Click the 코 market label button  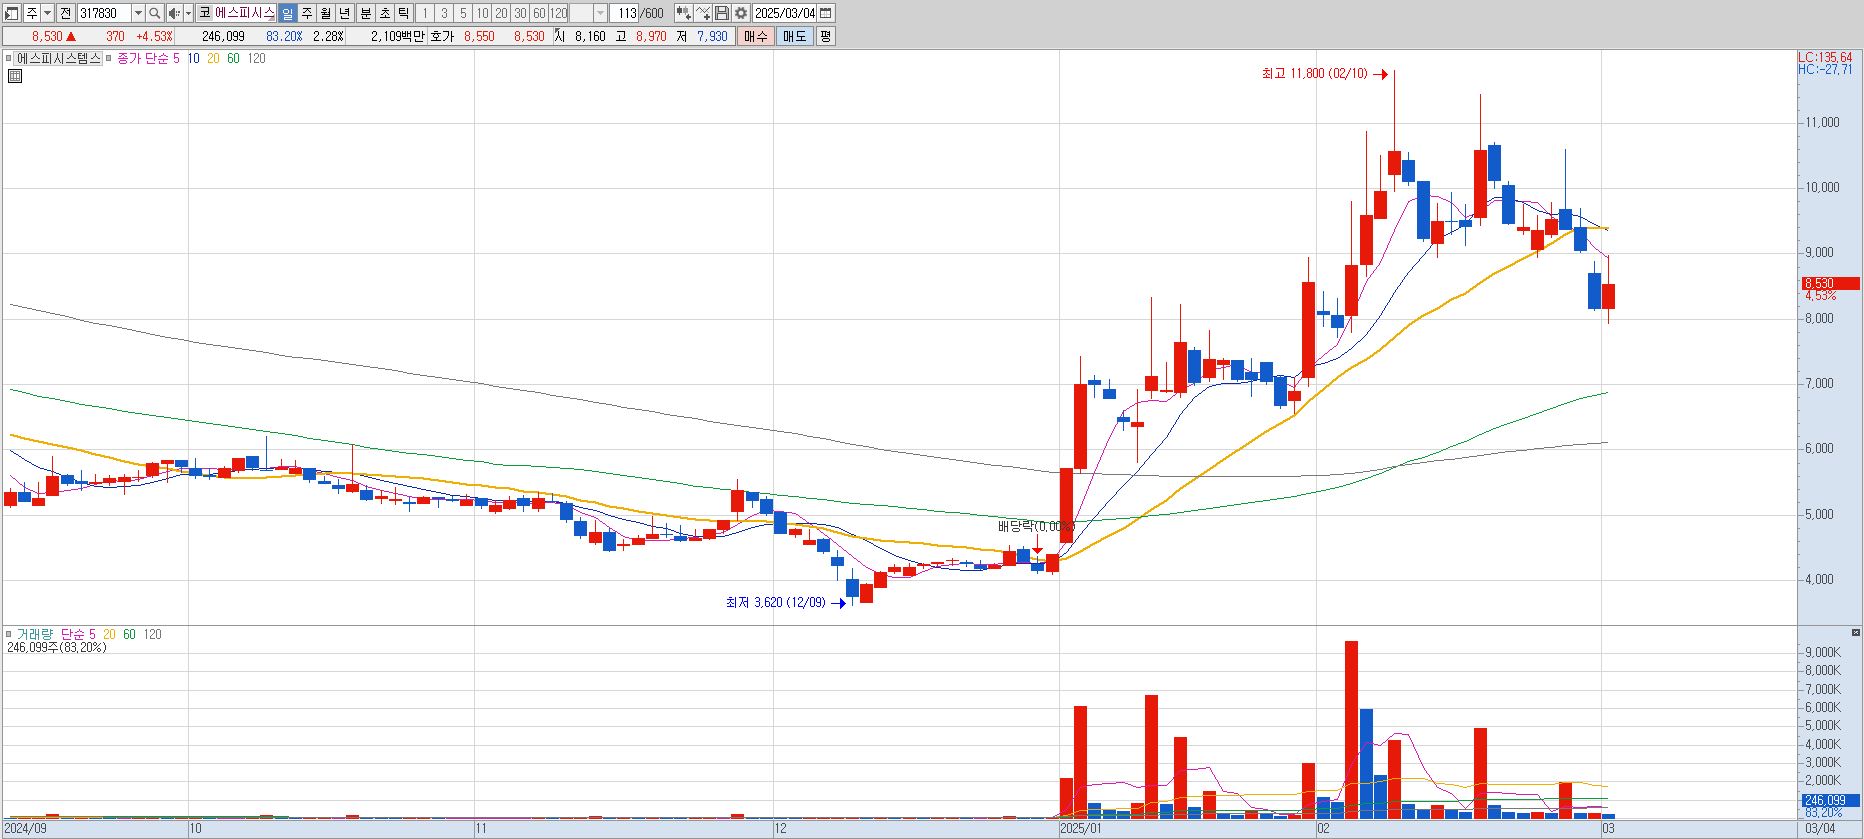point(204,13)
